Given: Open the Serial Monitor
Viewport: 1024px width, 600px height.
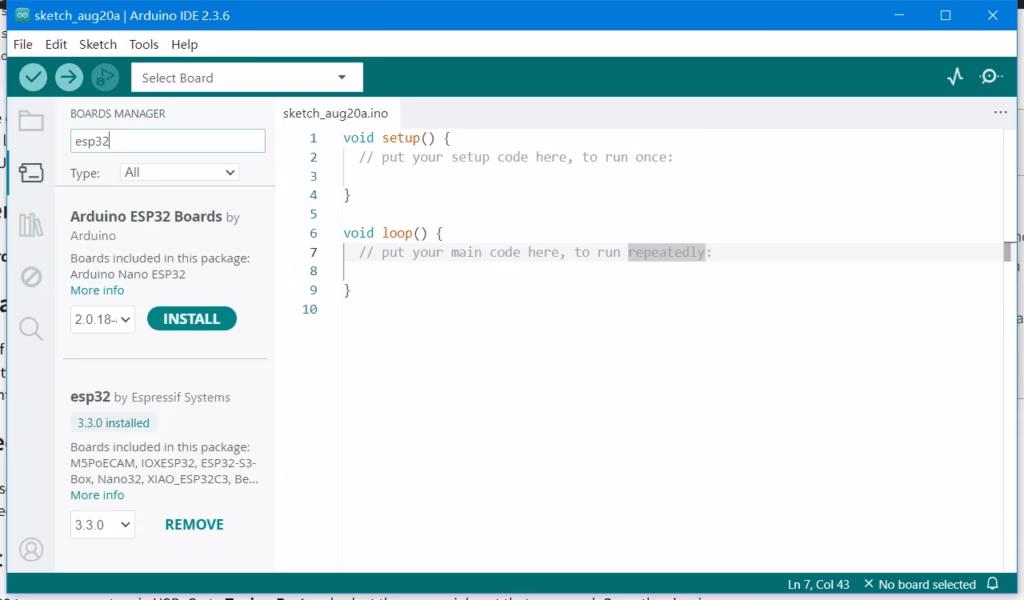Looking at the screenshot, I should [x=991, y=77].
